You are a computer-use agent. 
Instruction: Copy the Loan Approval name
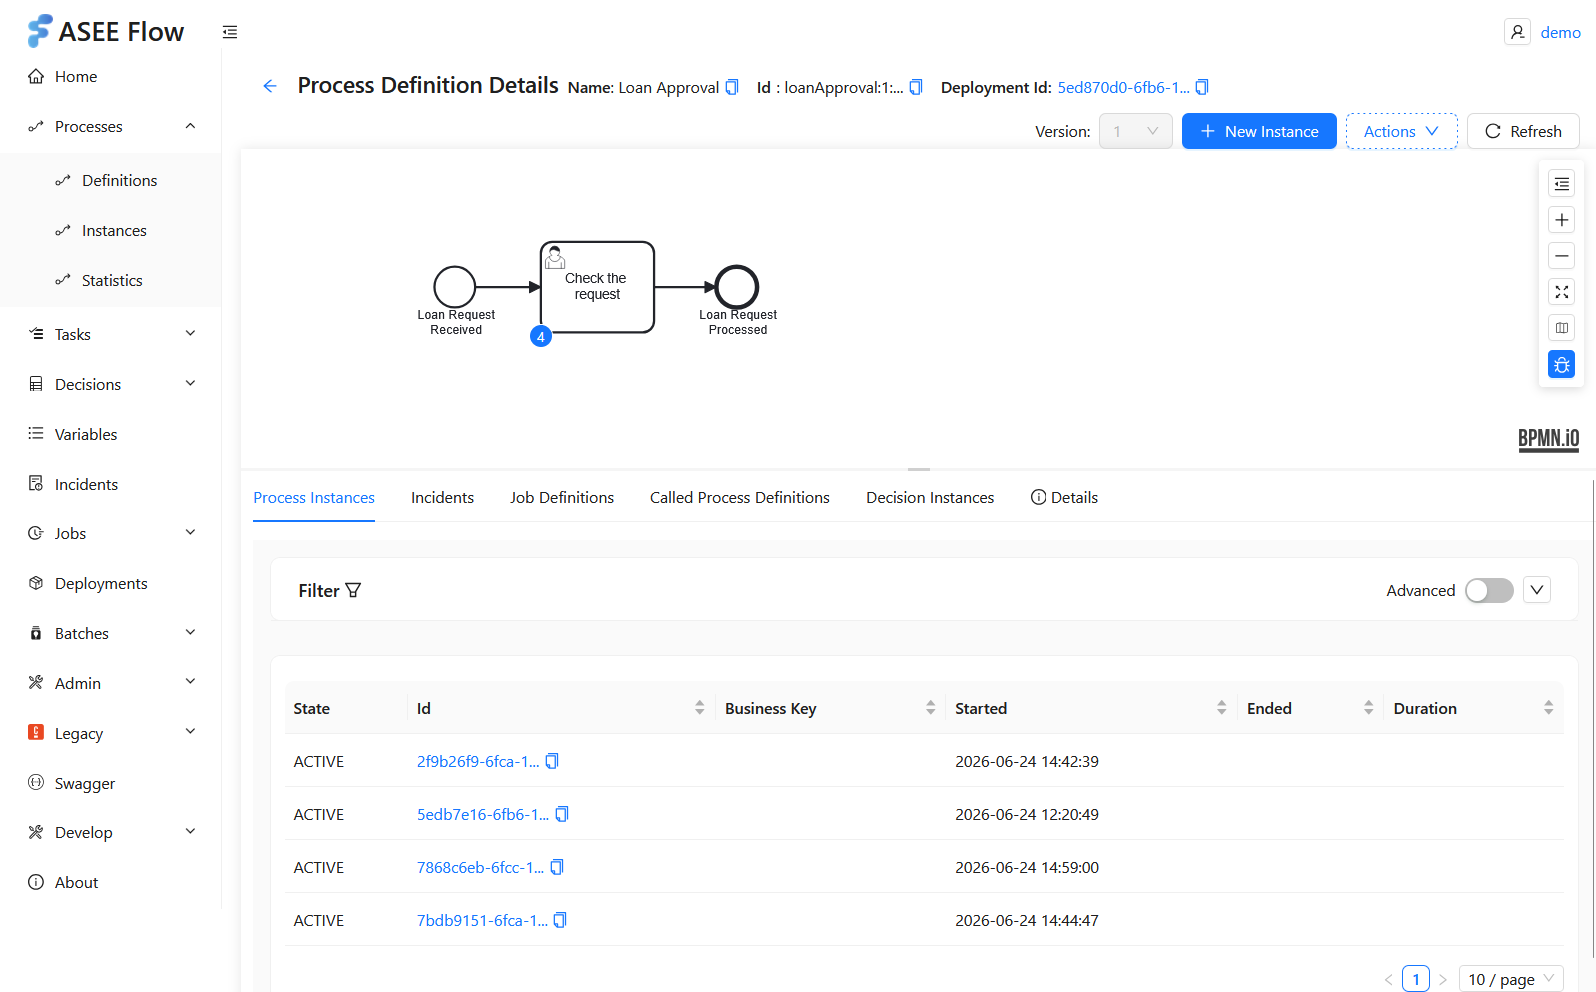(x=732, y=87)
